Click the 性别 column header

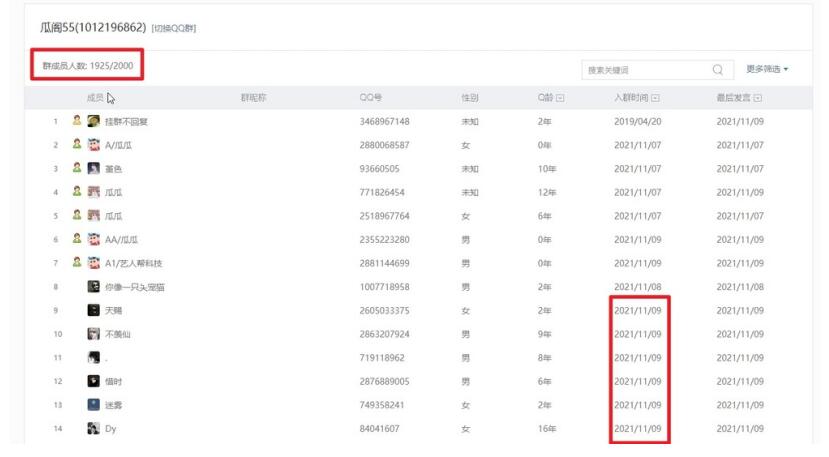pyautogui.click(x=469, y=98)
